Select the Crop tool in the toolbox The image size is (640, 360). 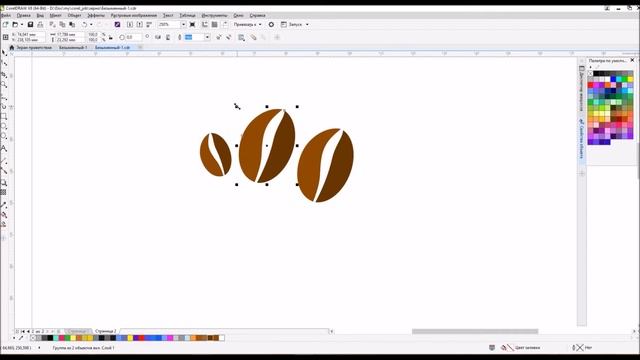click(x=4, y=75)
